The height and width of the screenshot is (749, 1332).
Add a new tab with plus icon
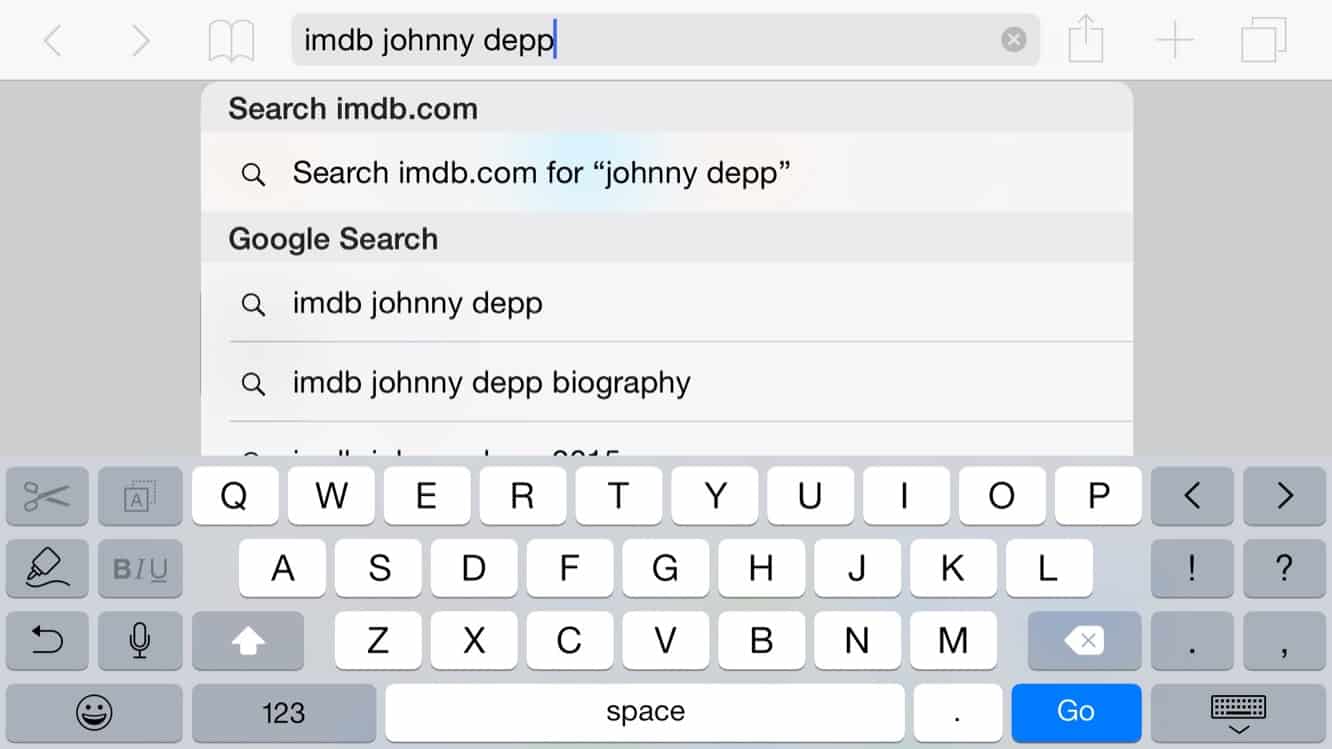[1174, 41]
